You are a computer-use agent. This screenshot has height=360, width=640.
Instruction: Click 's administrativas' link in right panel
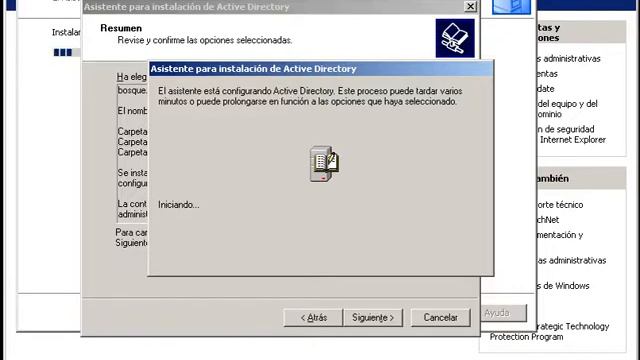[569, 59]
